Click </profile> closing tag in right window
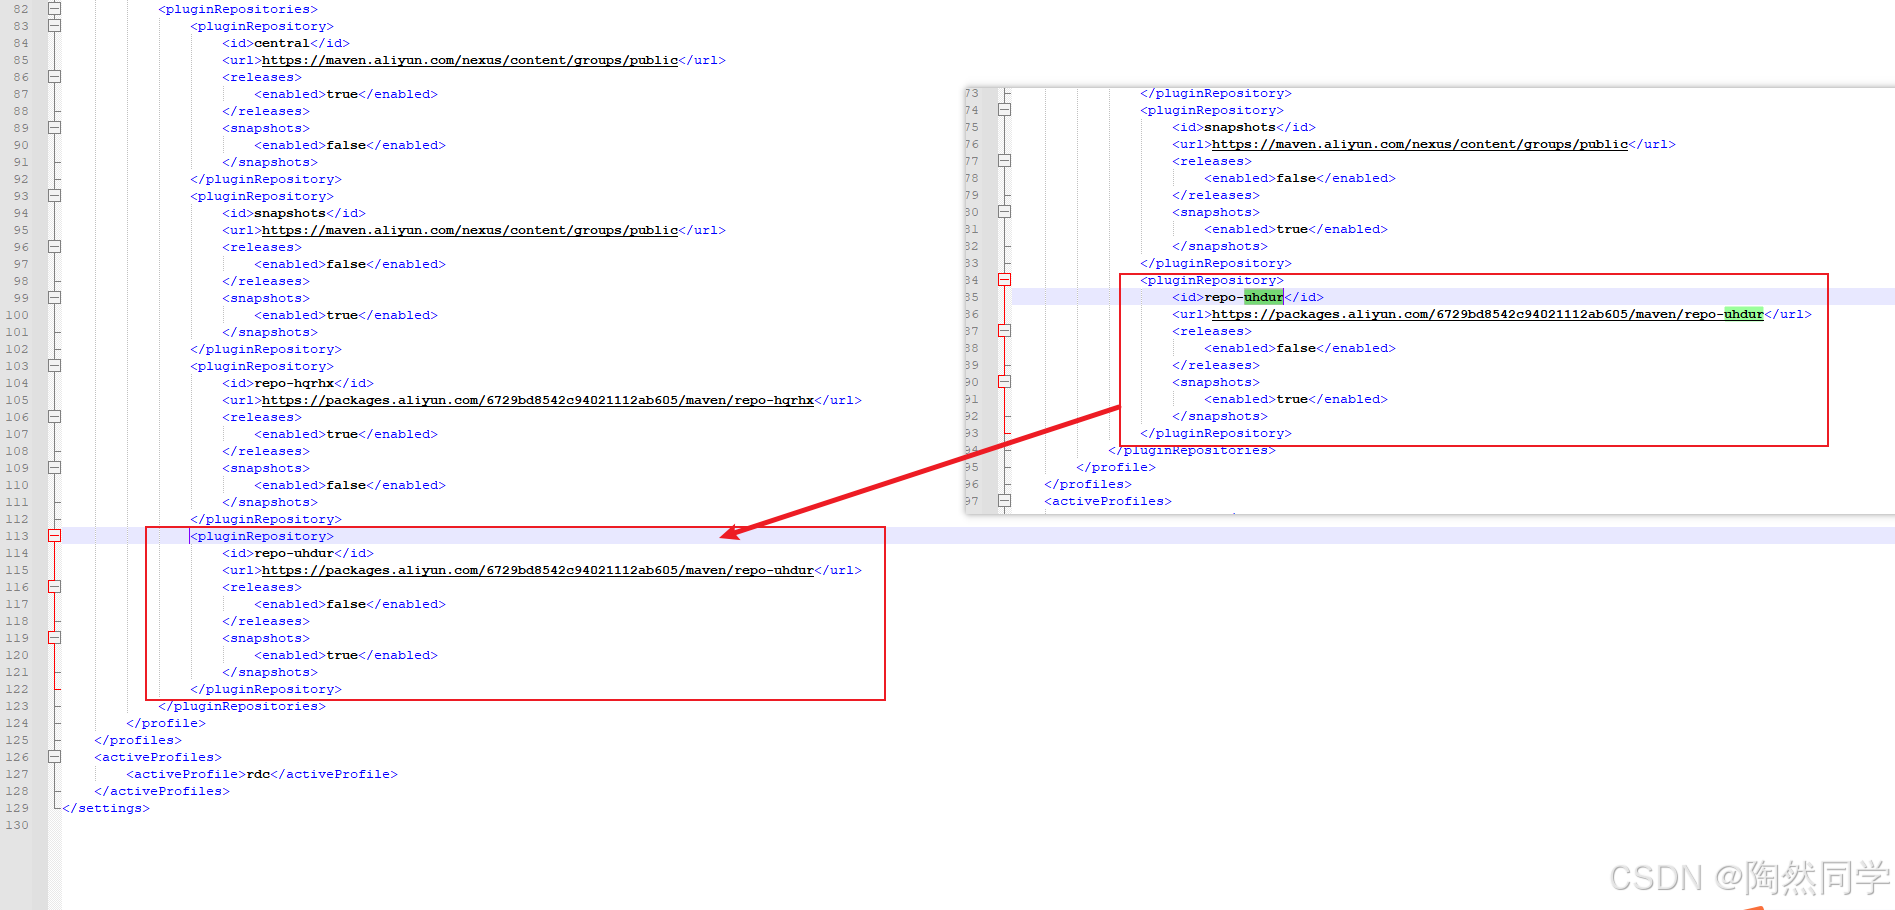Image resolution: width=1895 pixels, height=910 pixels. pos(1116,467)
